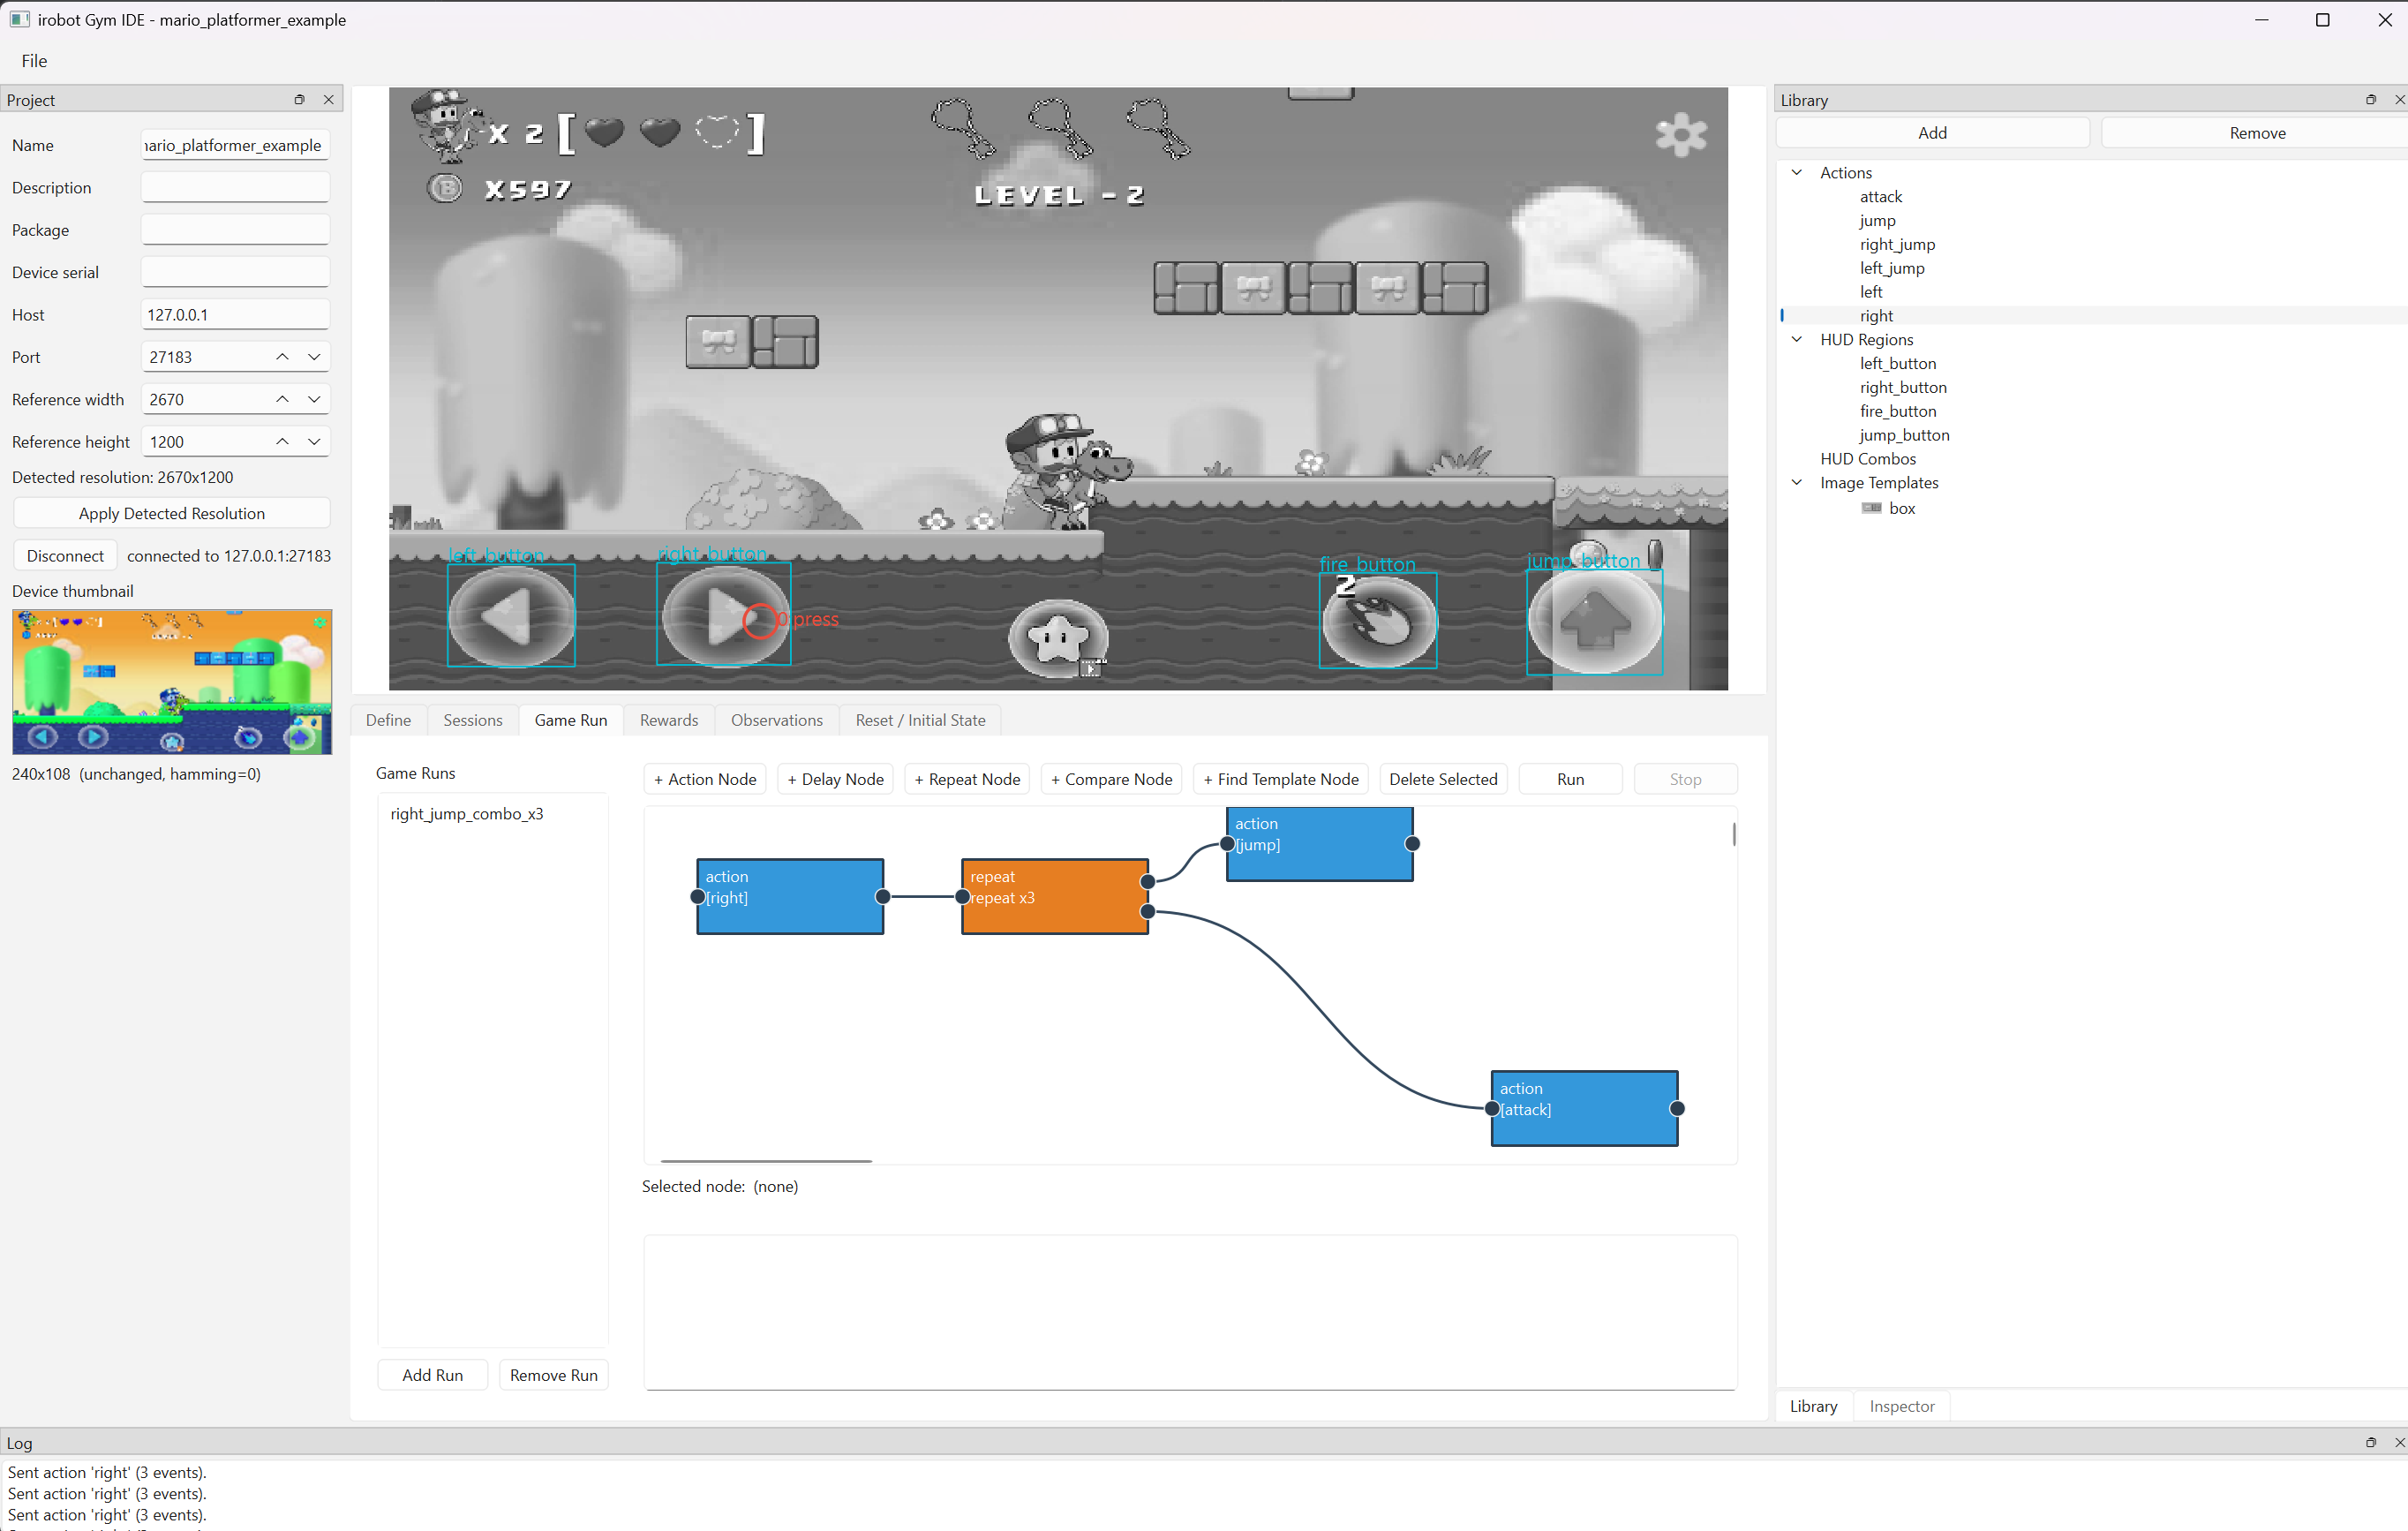This screenshot has height=1531, width=2408.
Task: Decrease the Port value with down arrow
Action: coord(314,357)
